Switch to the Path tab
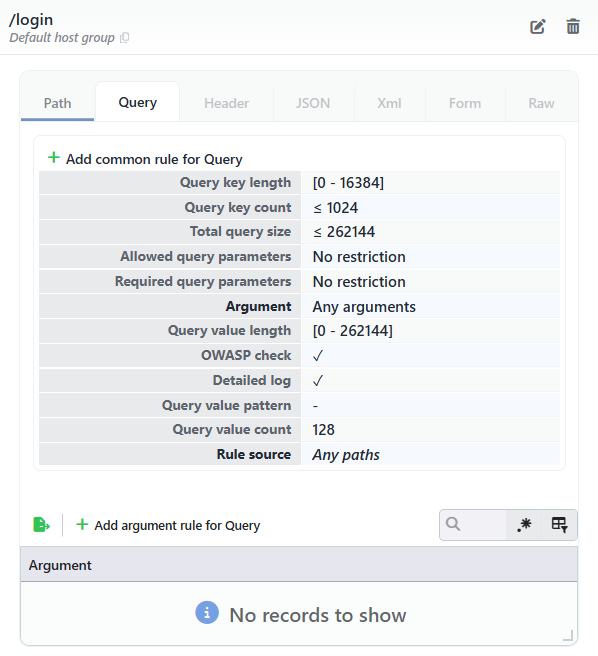Image resolution: width=598 pixels, height=656 pixels. click(x=57, y=103)
